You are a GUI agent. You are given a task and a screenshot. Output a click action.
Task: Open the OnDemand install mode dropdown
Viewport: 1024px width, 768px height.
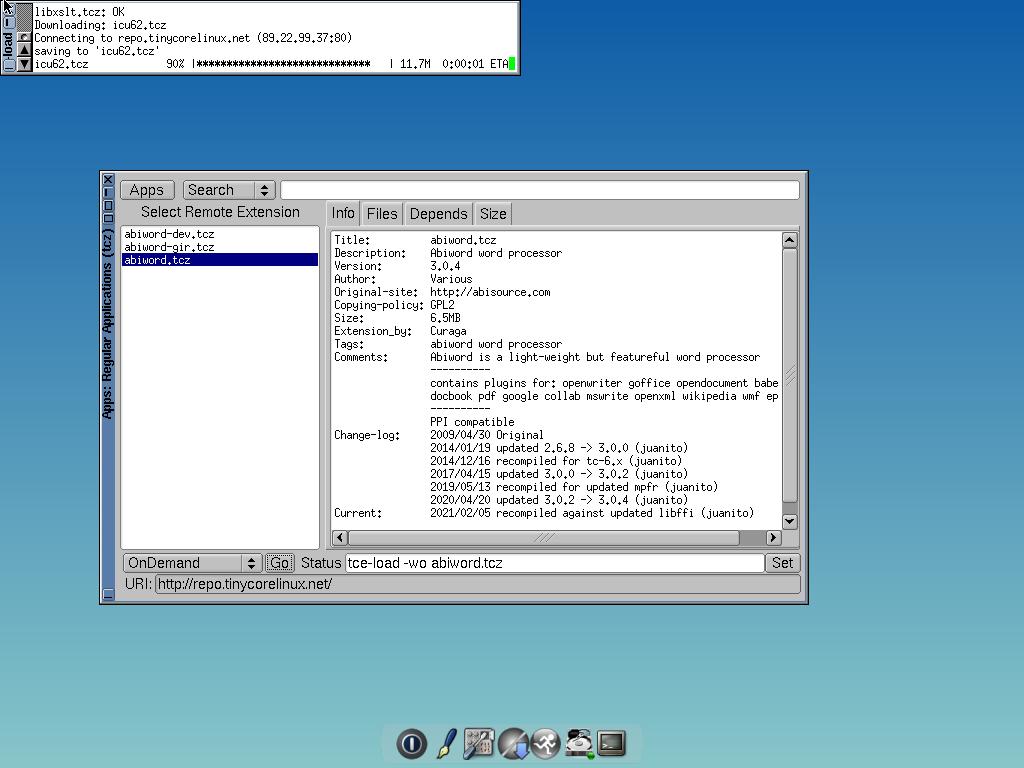point(193,563)
